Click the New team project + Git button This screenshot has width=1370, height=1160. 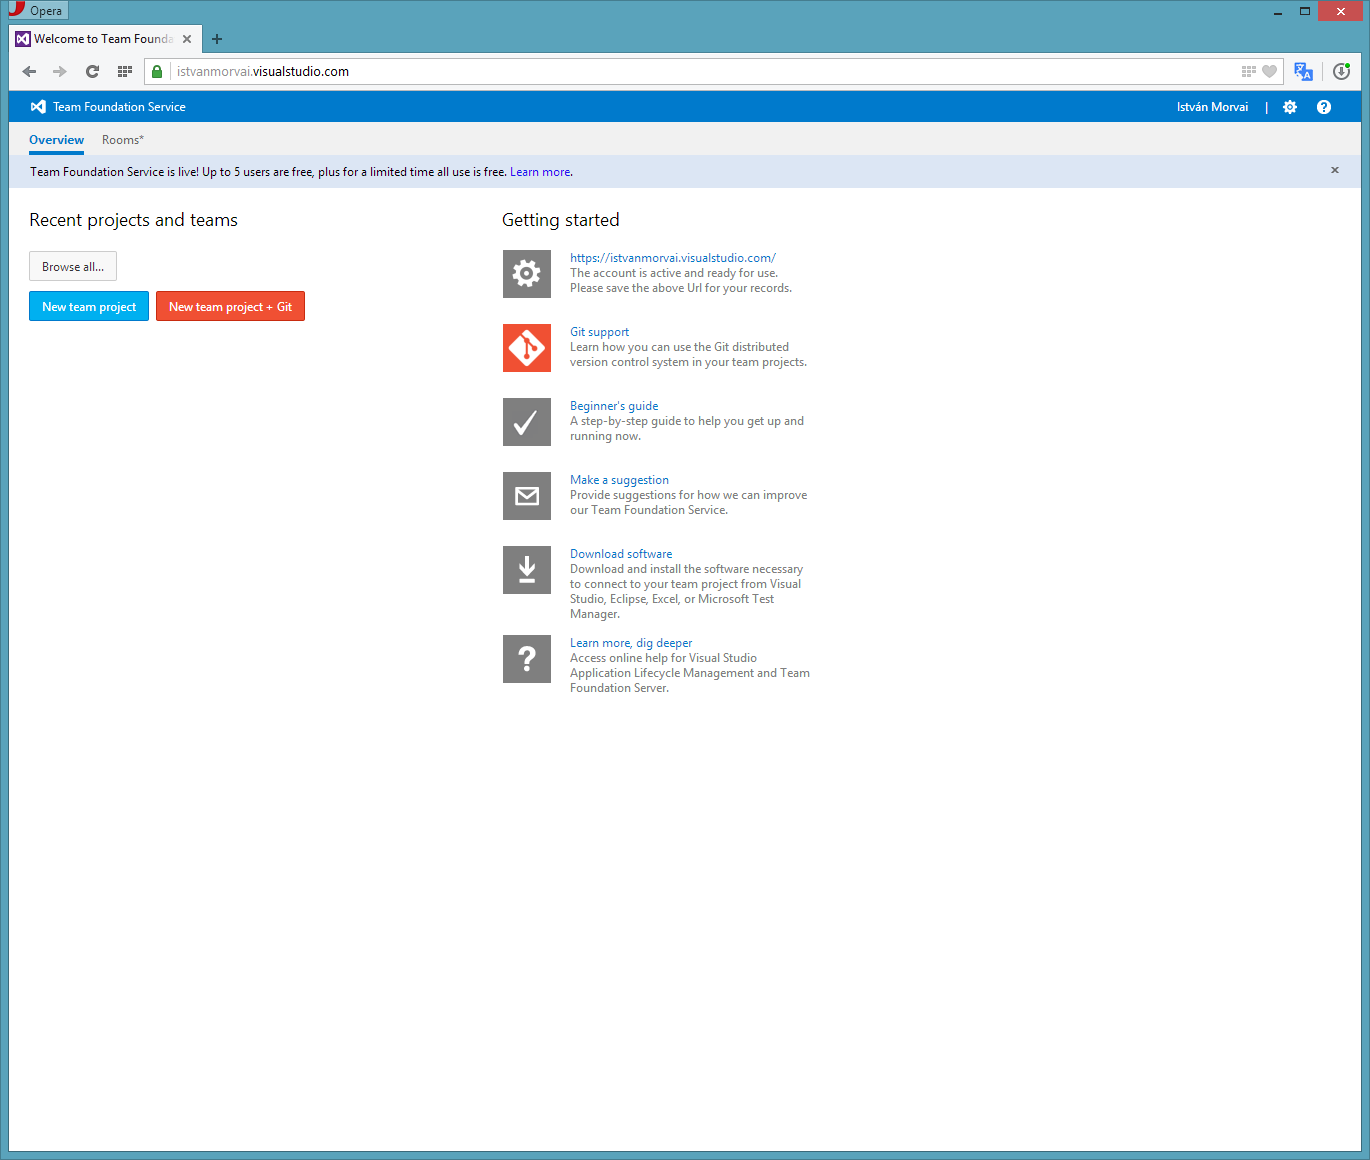click(x=230, y=306)
